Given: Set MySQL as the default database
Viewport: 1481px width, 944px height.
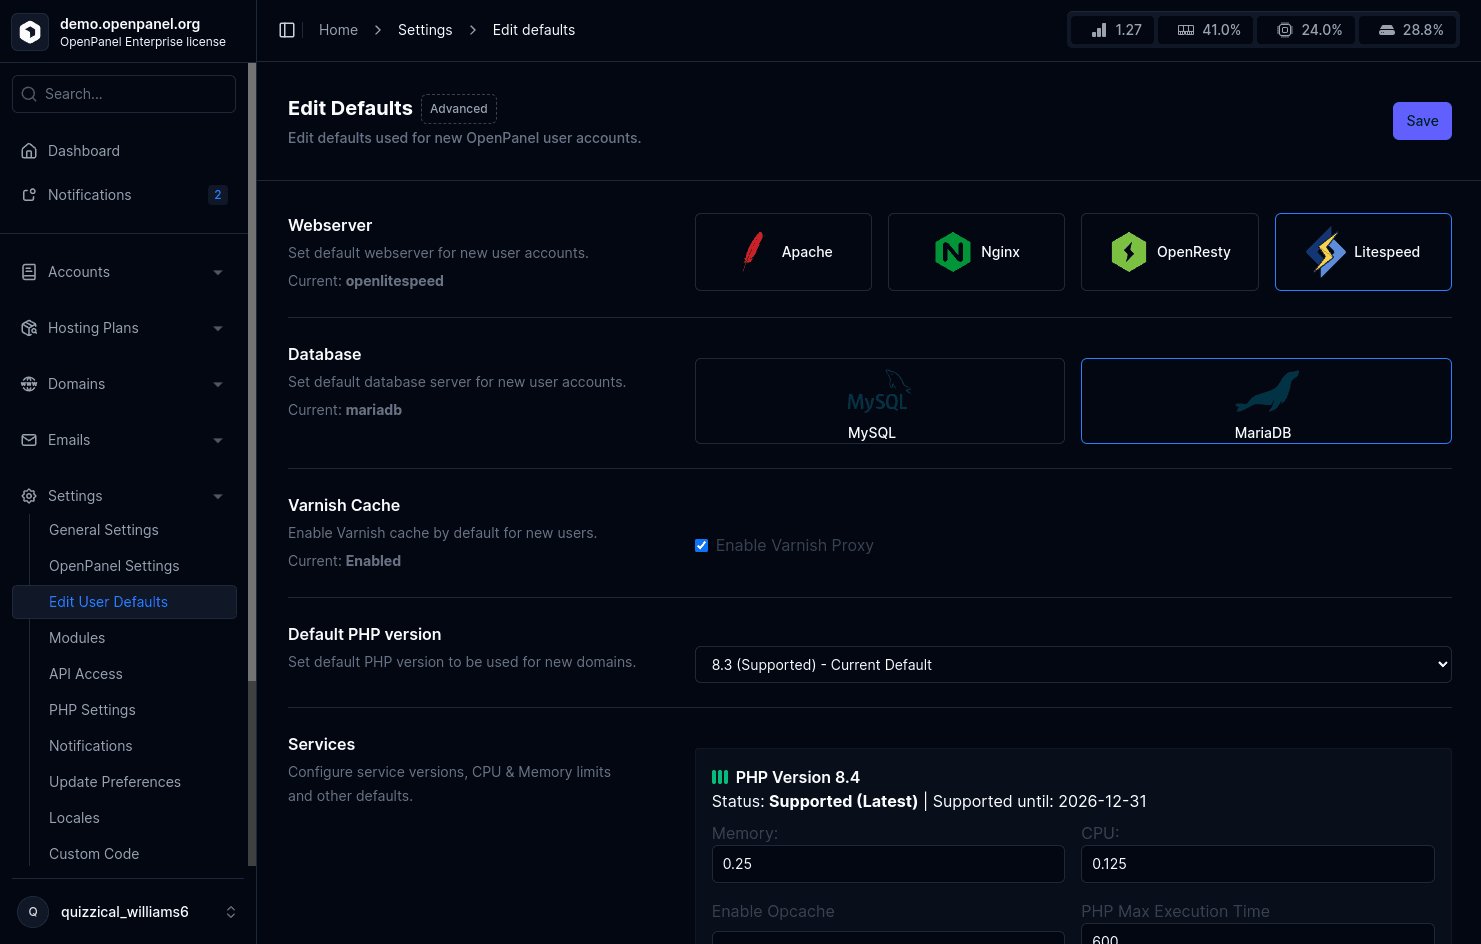Looking at the screenshot, I should [878, 401].
